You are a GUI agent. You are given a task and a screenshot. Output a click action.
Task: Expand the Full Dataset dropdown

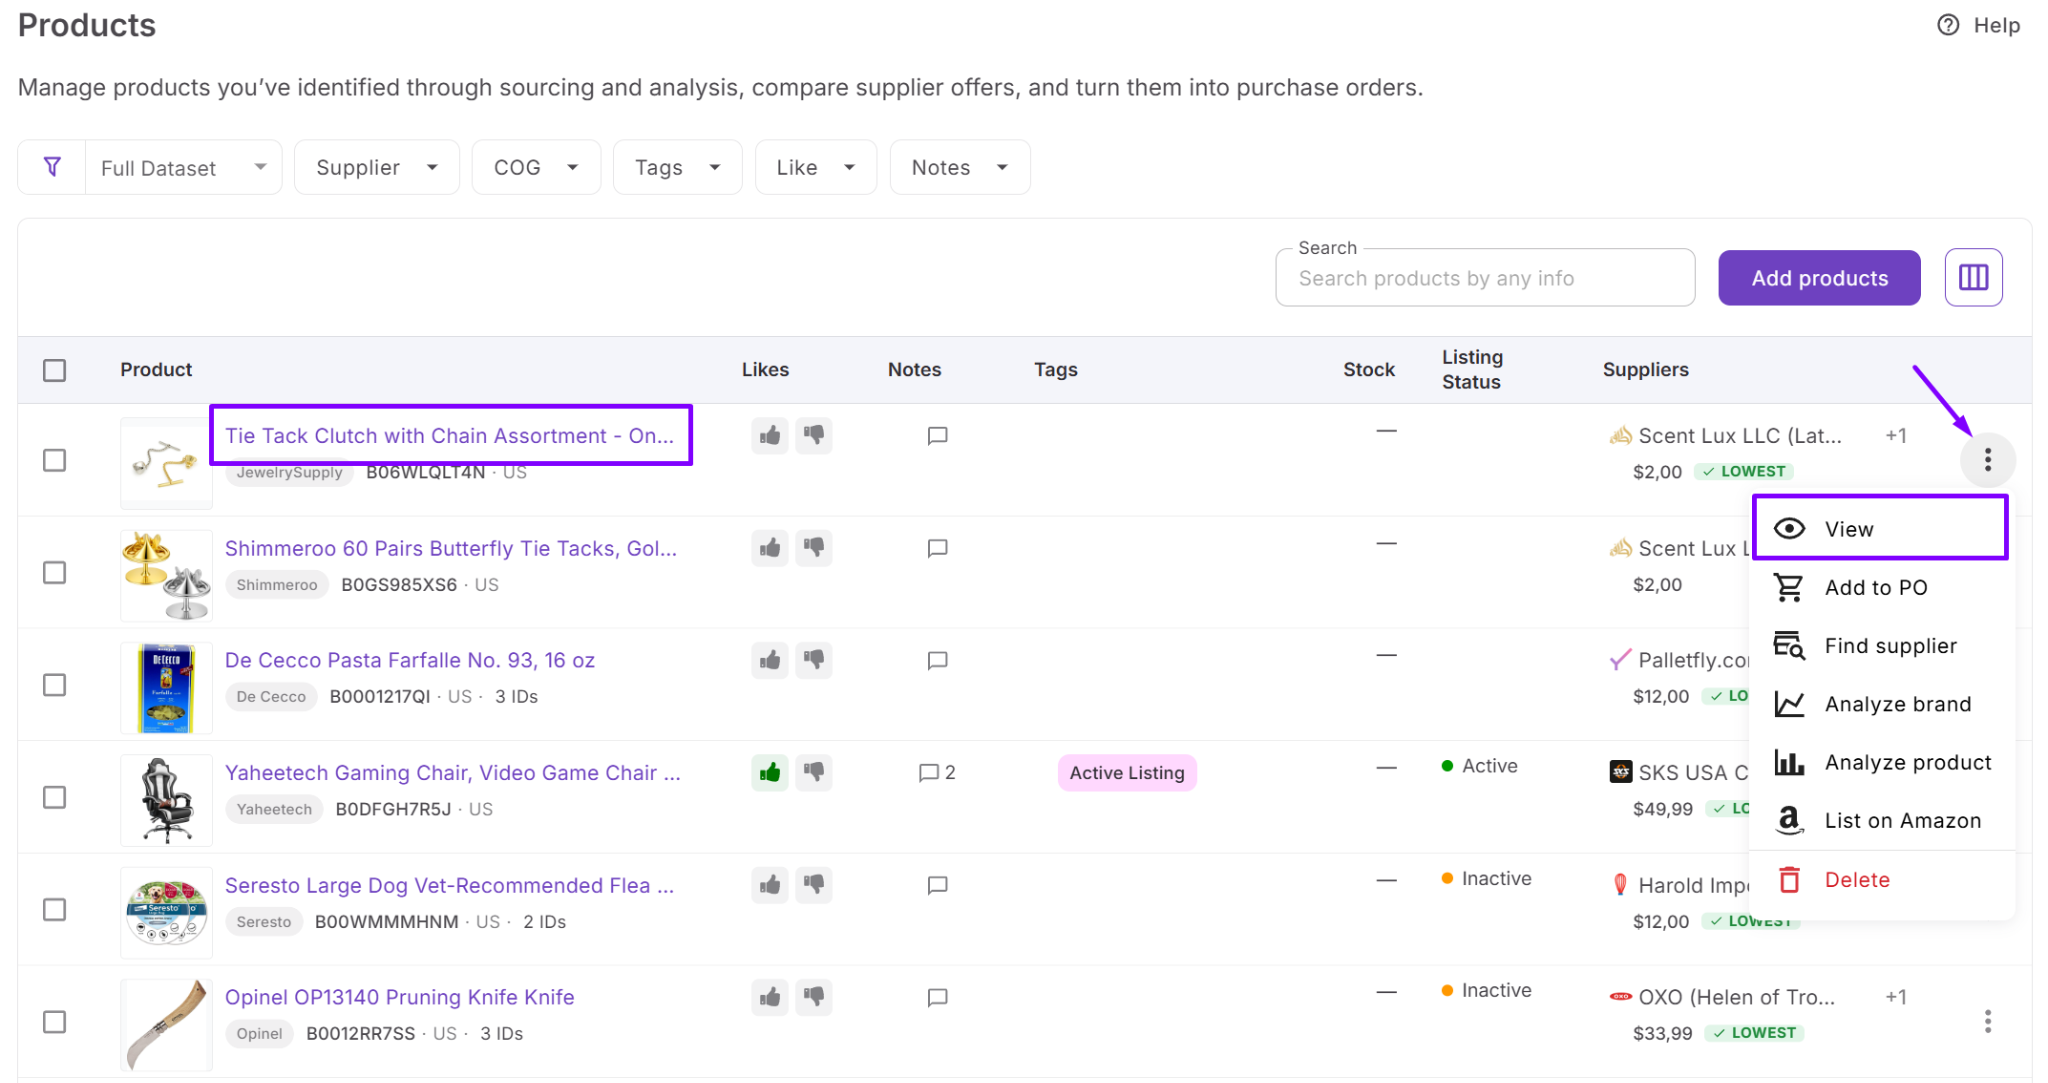pos(184,167)
